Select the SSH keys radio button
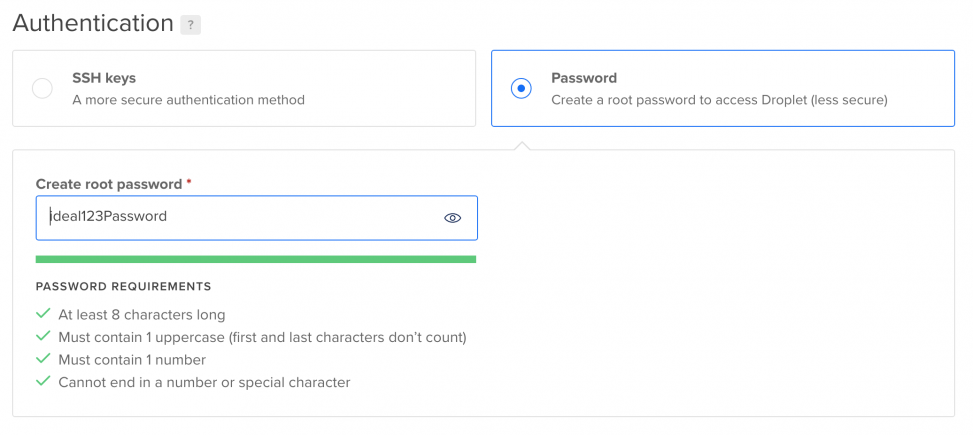The image size is (973, 435). pyautogui.click(x=42, y=89)
